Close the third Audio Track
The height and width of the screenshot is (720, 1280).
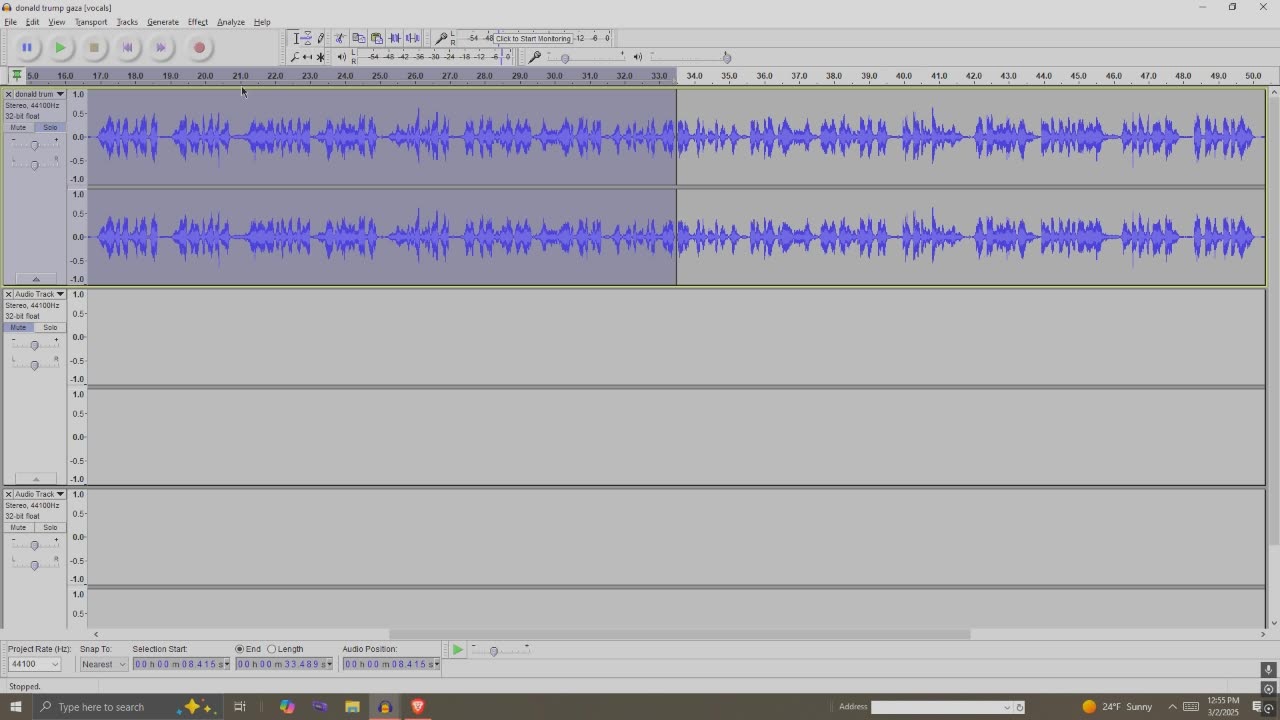[8, 494]
